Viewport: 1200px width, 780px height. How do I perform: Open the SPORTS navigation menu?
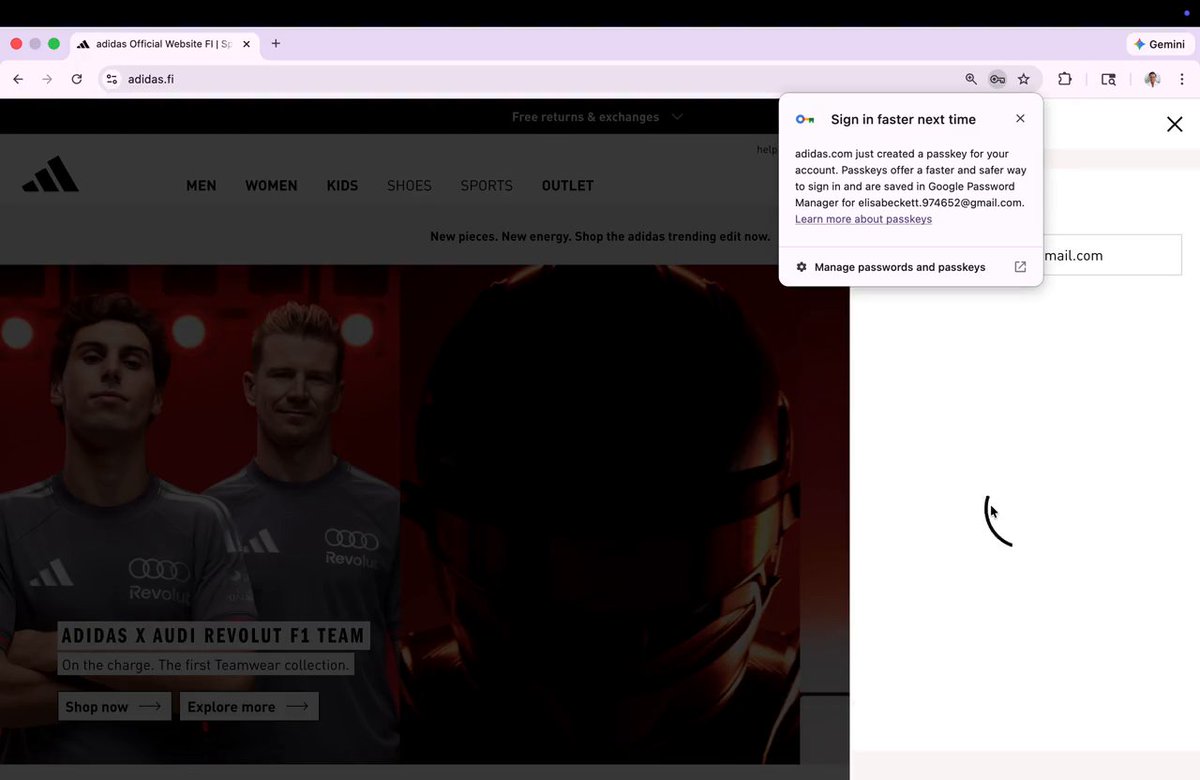pyautogui.click(x=486, y=185)
